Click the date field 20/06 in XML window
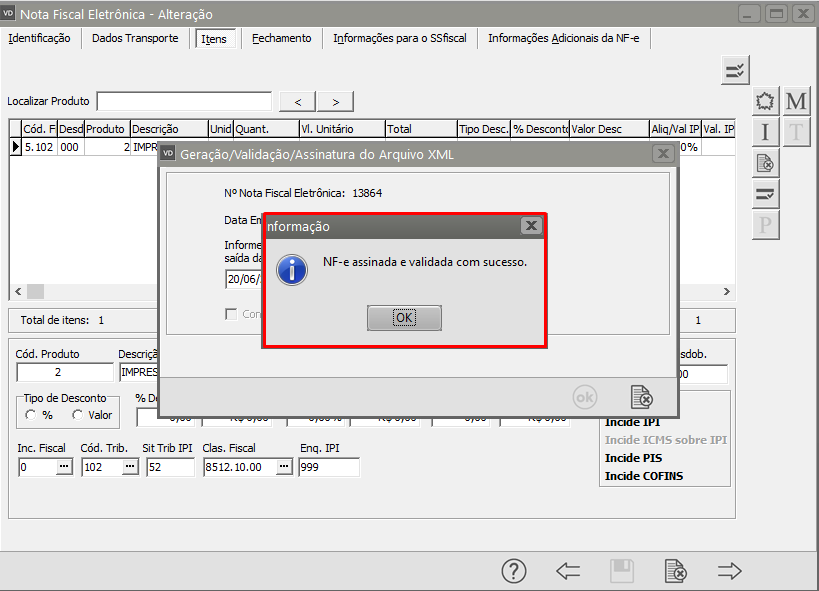Image resolution: width=819 pixels, height=591 pixels. click(x=244, y=279)
